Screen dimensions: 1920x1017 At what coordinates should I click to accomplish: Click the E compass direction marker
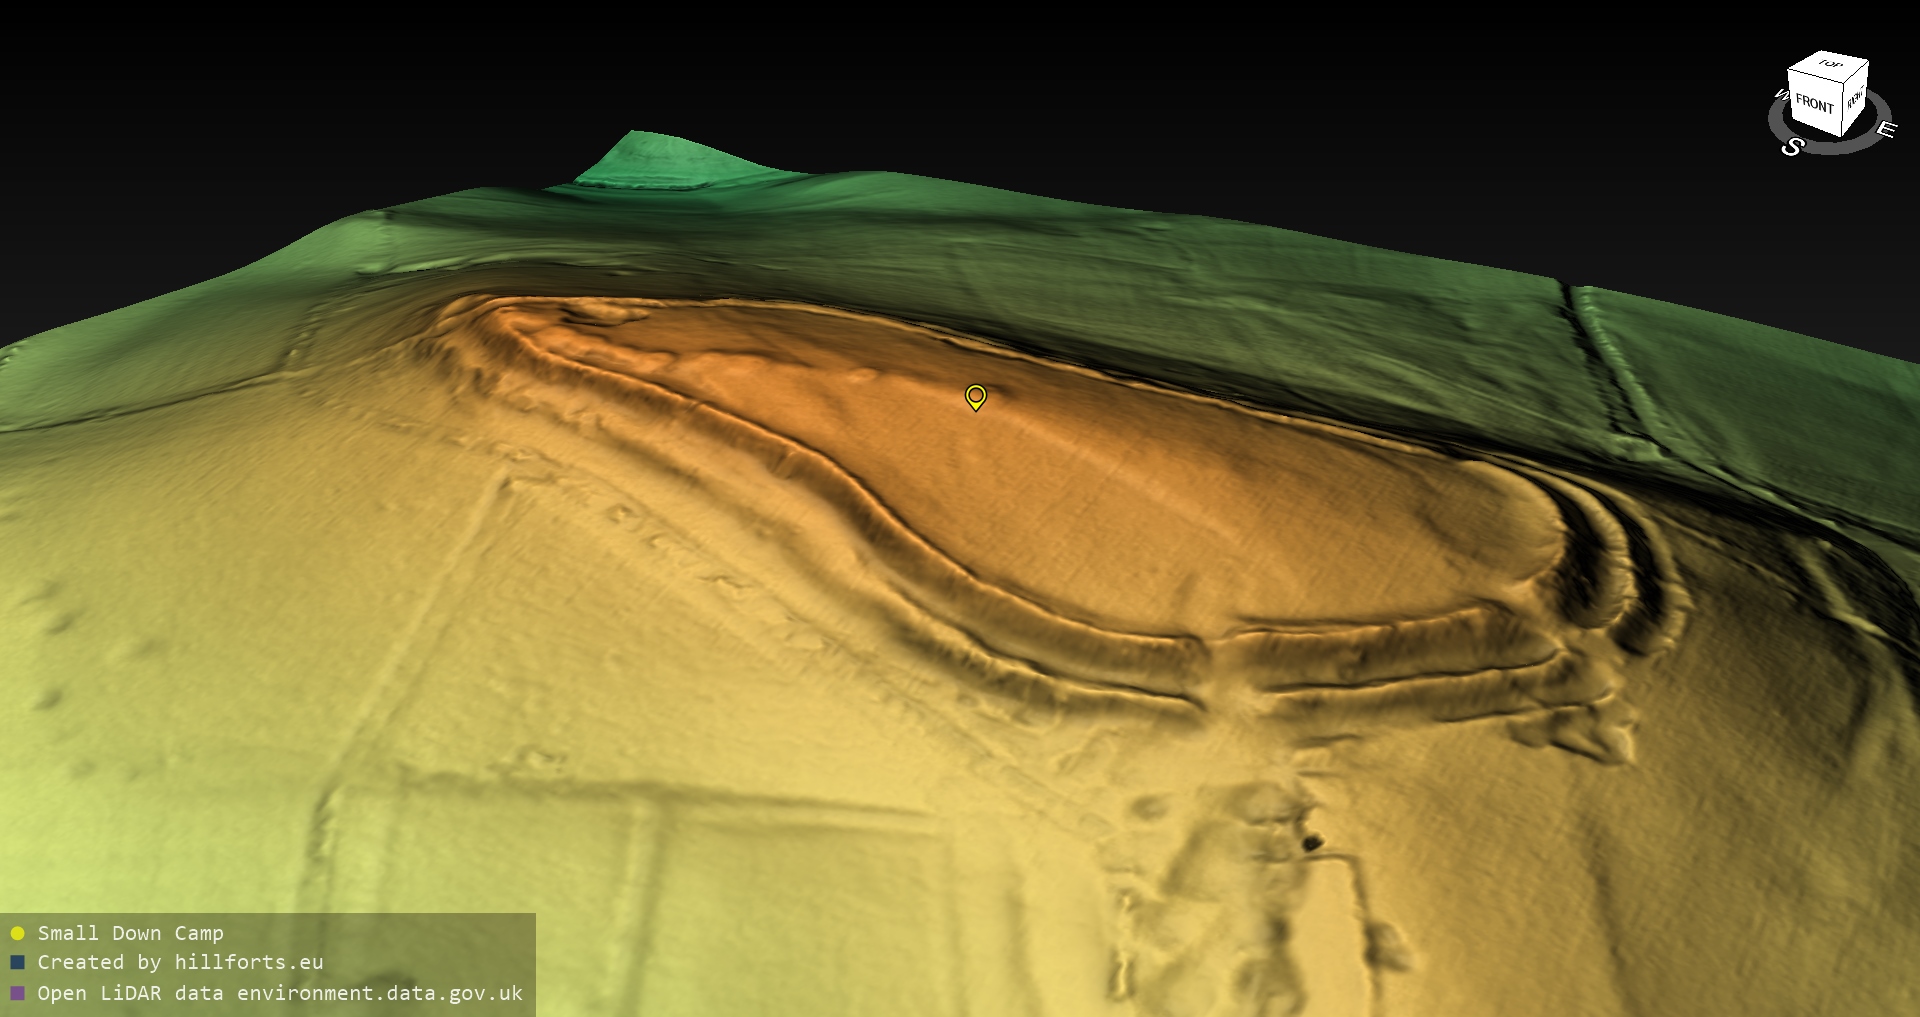coord(1885,130)
